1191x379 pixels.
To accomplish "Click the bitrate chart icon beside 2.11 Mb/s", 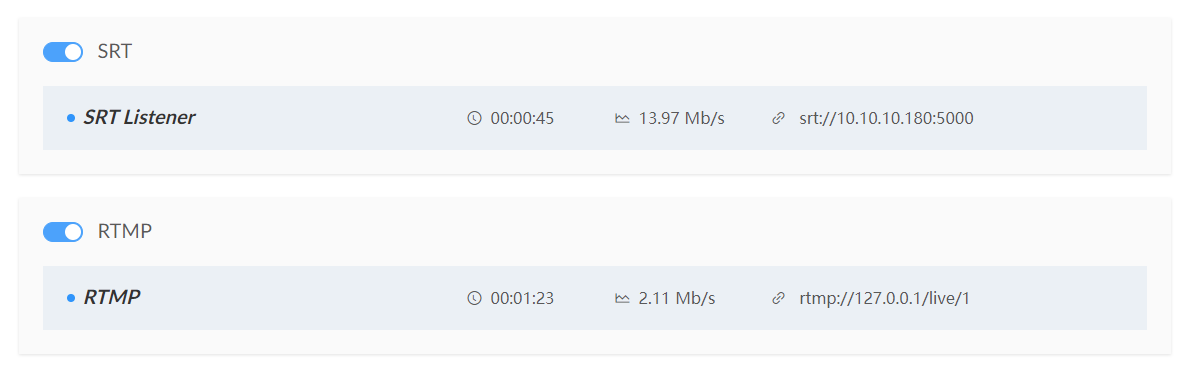I will pos(622,298).
